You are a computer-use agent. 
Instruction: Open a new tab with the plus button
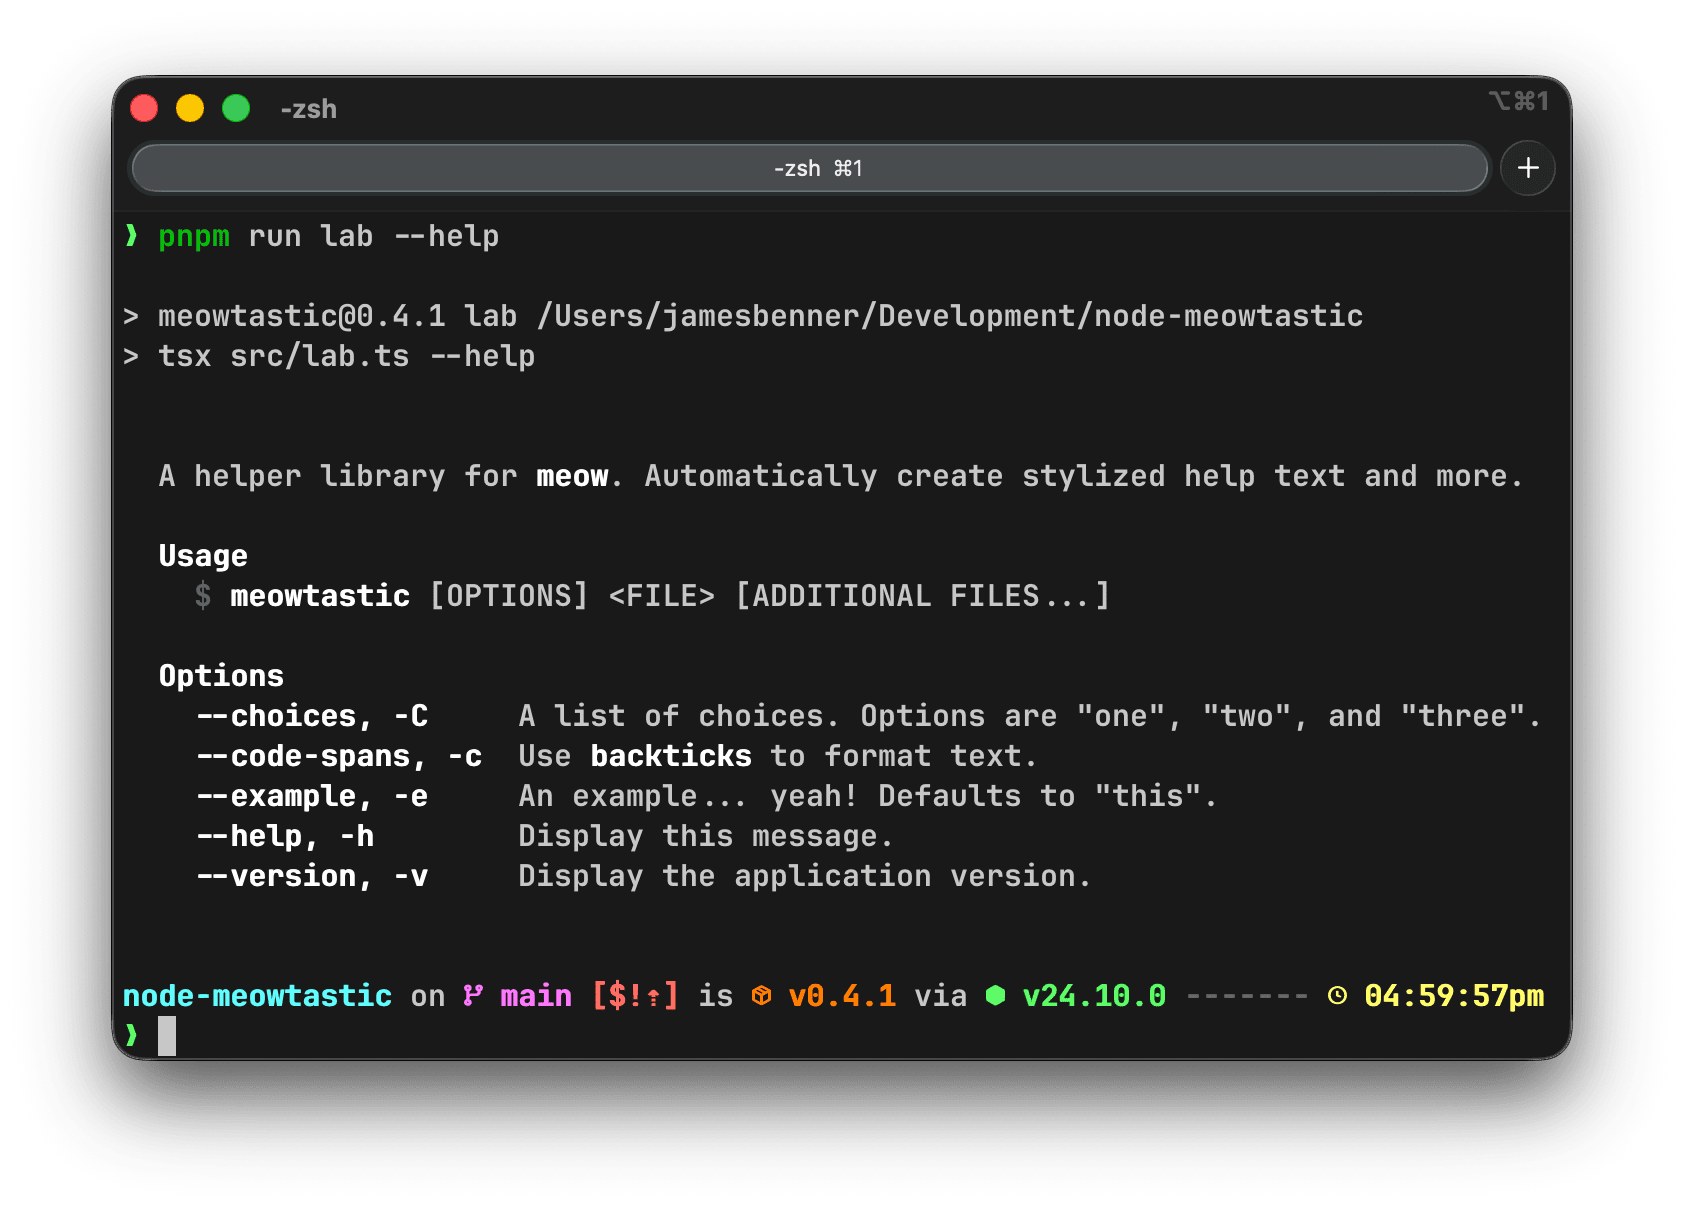[x=1527, y=168]
